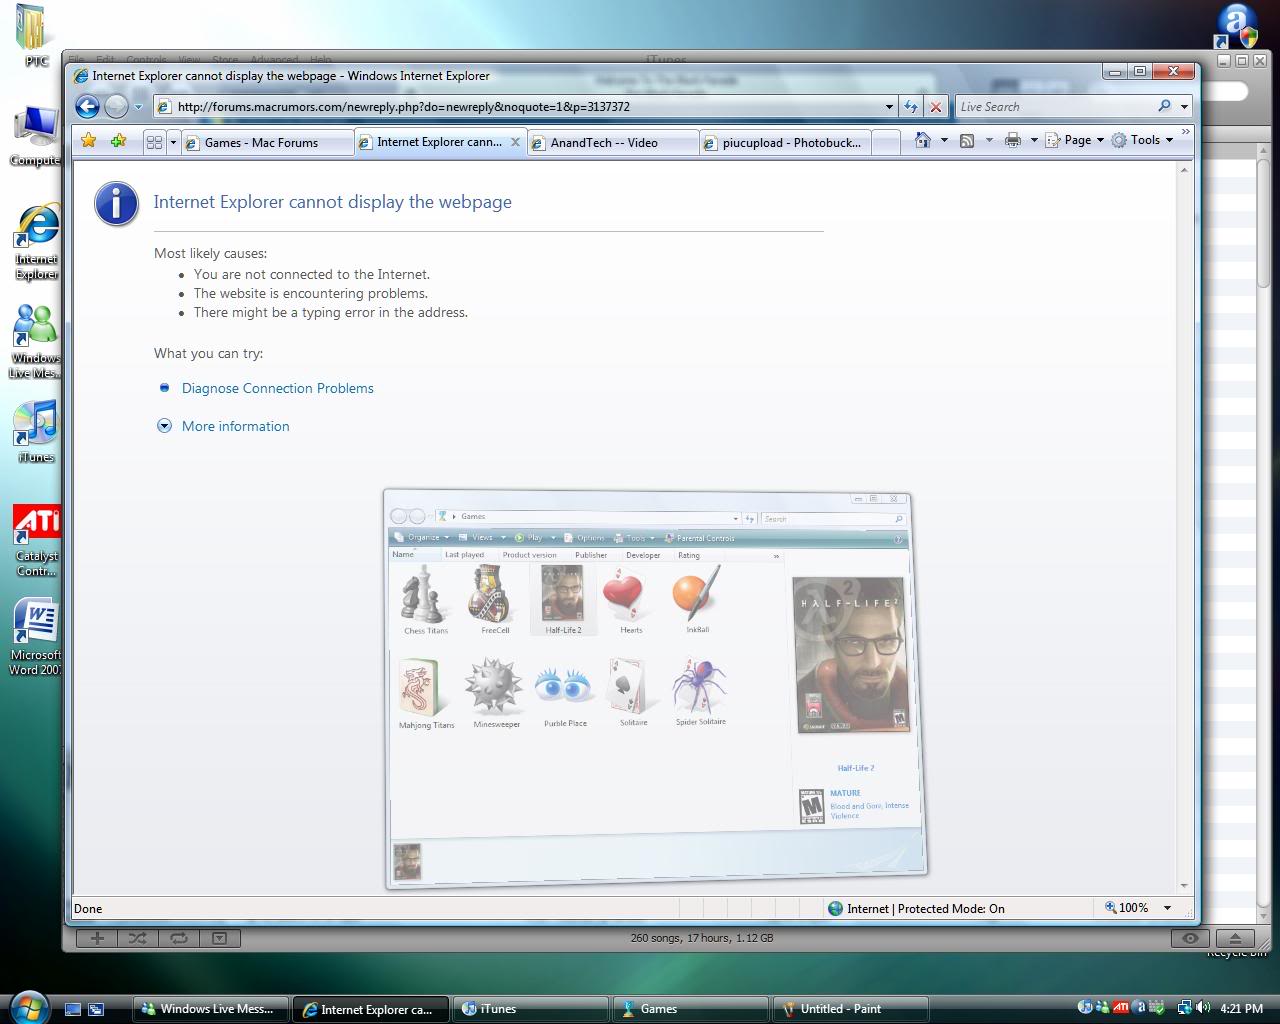Click the network connection tray icon
Image resolution: width=1280 pixels, height=1024 pixels.
point(1184,1008)
